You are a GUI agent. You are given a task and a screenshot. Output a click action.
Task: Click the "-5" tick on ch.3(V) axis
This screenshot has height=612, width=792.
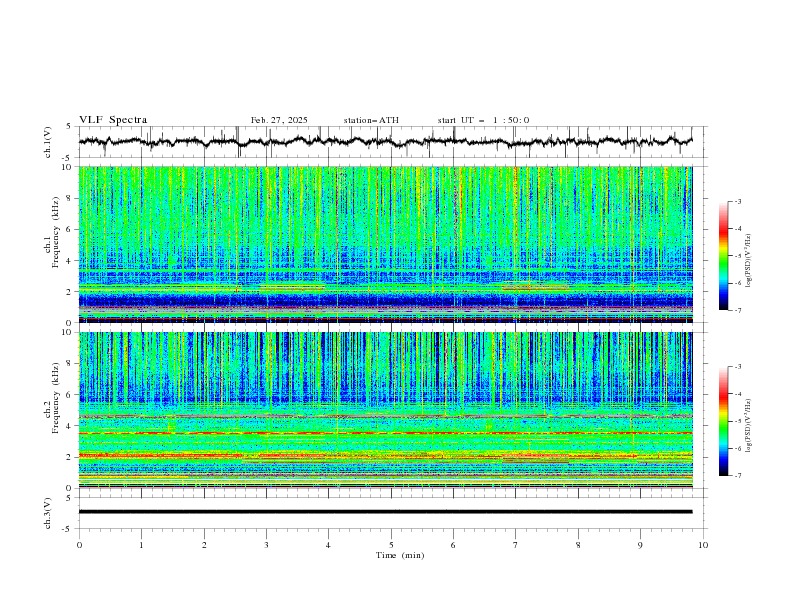68,529
